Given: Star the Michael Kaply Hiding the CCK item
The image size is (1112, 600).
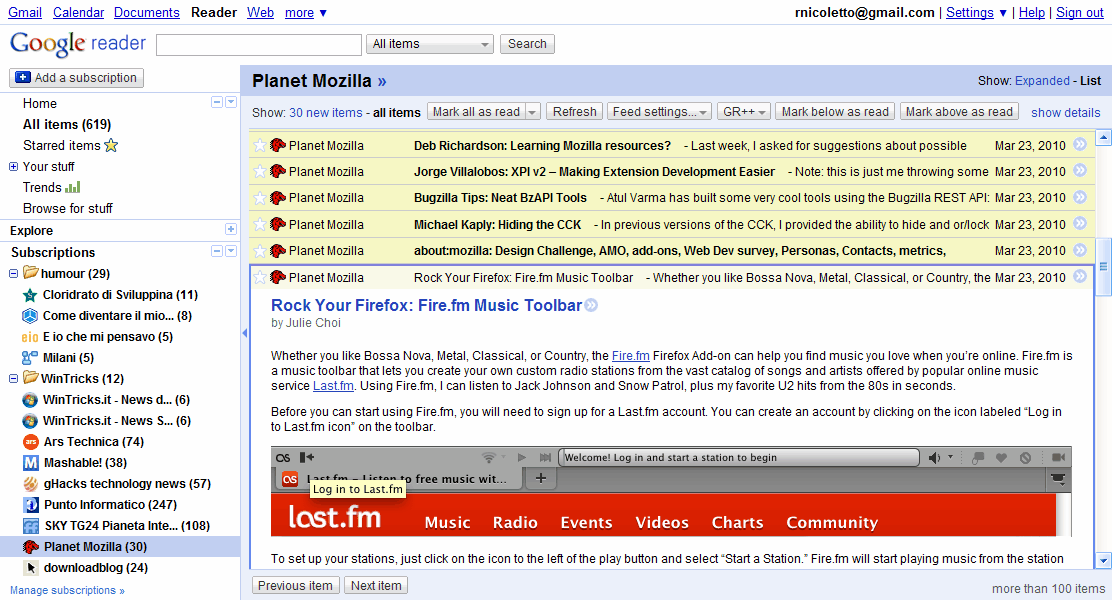Looking at the screenshot, I should pos(260,225).
